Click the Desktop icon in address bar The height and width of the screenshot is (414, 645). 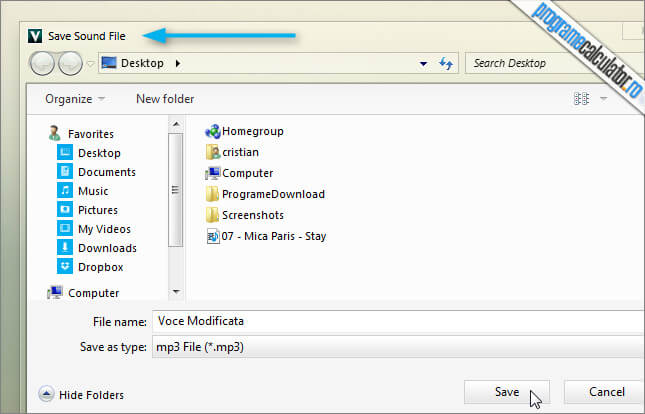[x=109, y=63]
